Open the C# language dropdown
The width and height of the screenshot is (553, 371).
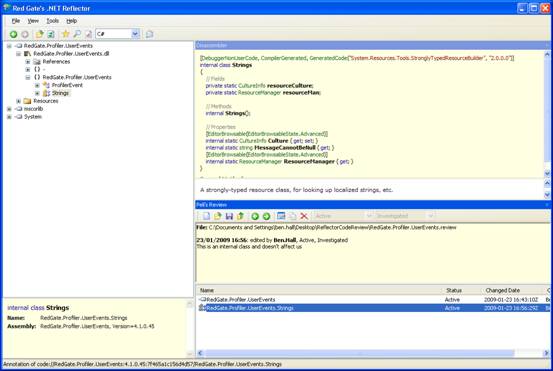click(x=135, y=34)
